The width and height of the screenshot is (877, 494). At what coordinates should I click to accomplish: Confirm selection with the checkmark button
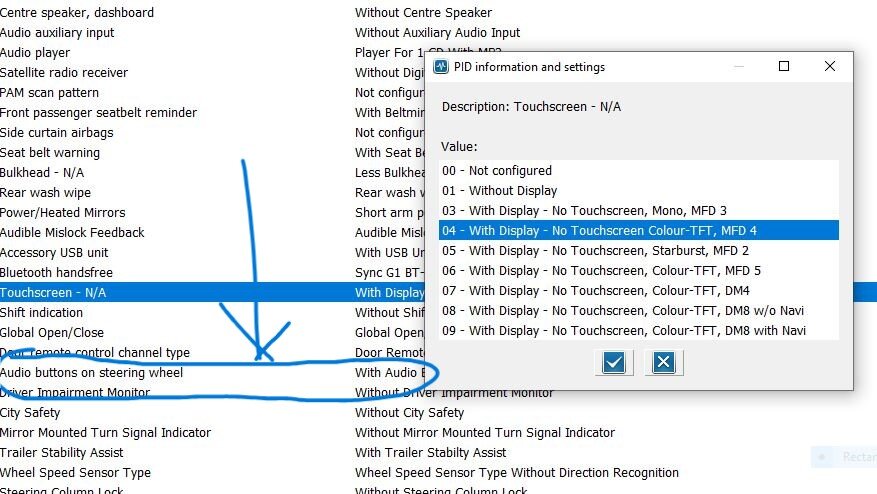tap(614, 362)
